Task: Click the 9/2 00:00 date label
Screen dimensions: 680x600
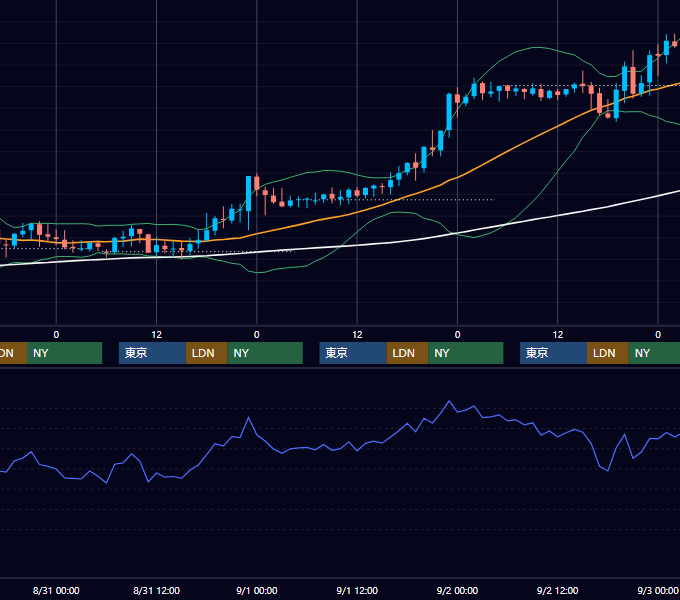Action: 457,590
